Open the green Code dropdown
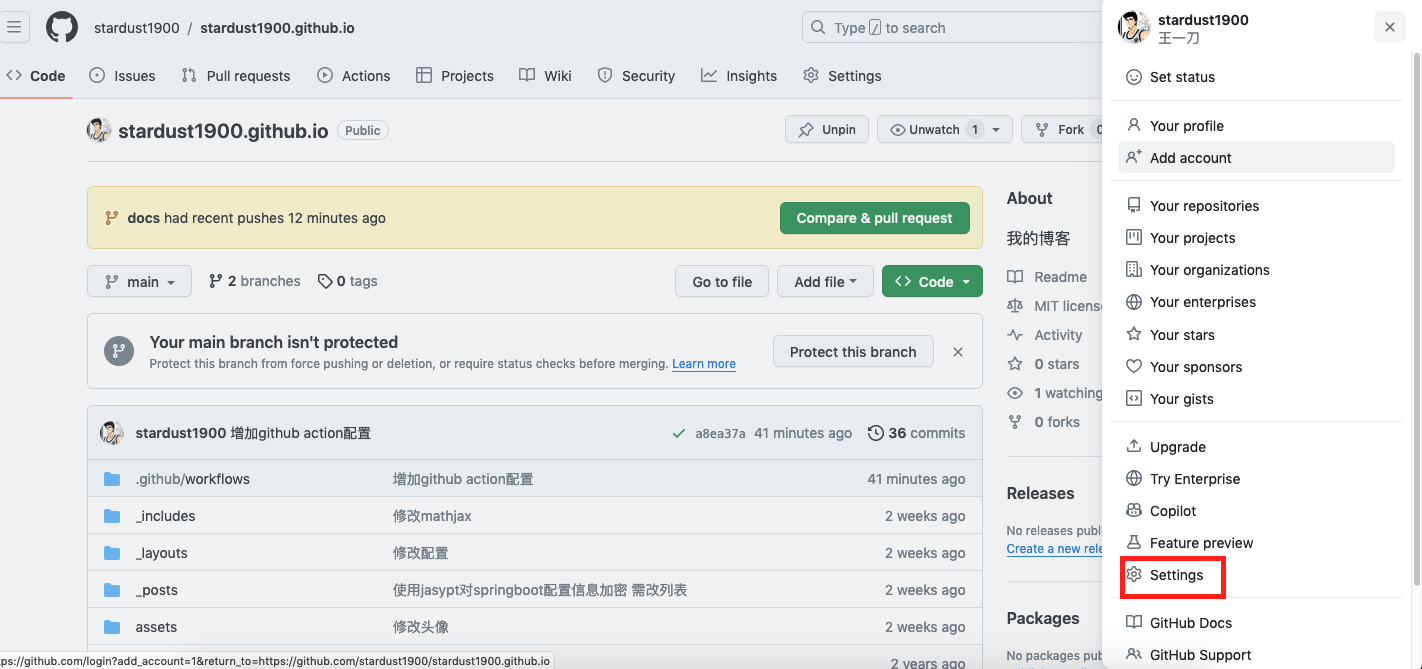Image resolution: width=1422 pixels, height=669 pixels. [x=932, y=281]
